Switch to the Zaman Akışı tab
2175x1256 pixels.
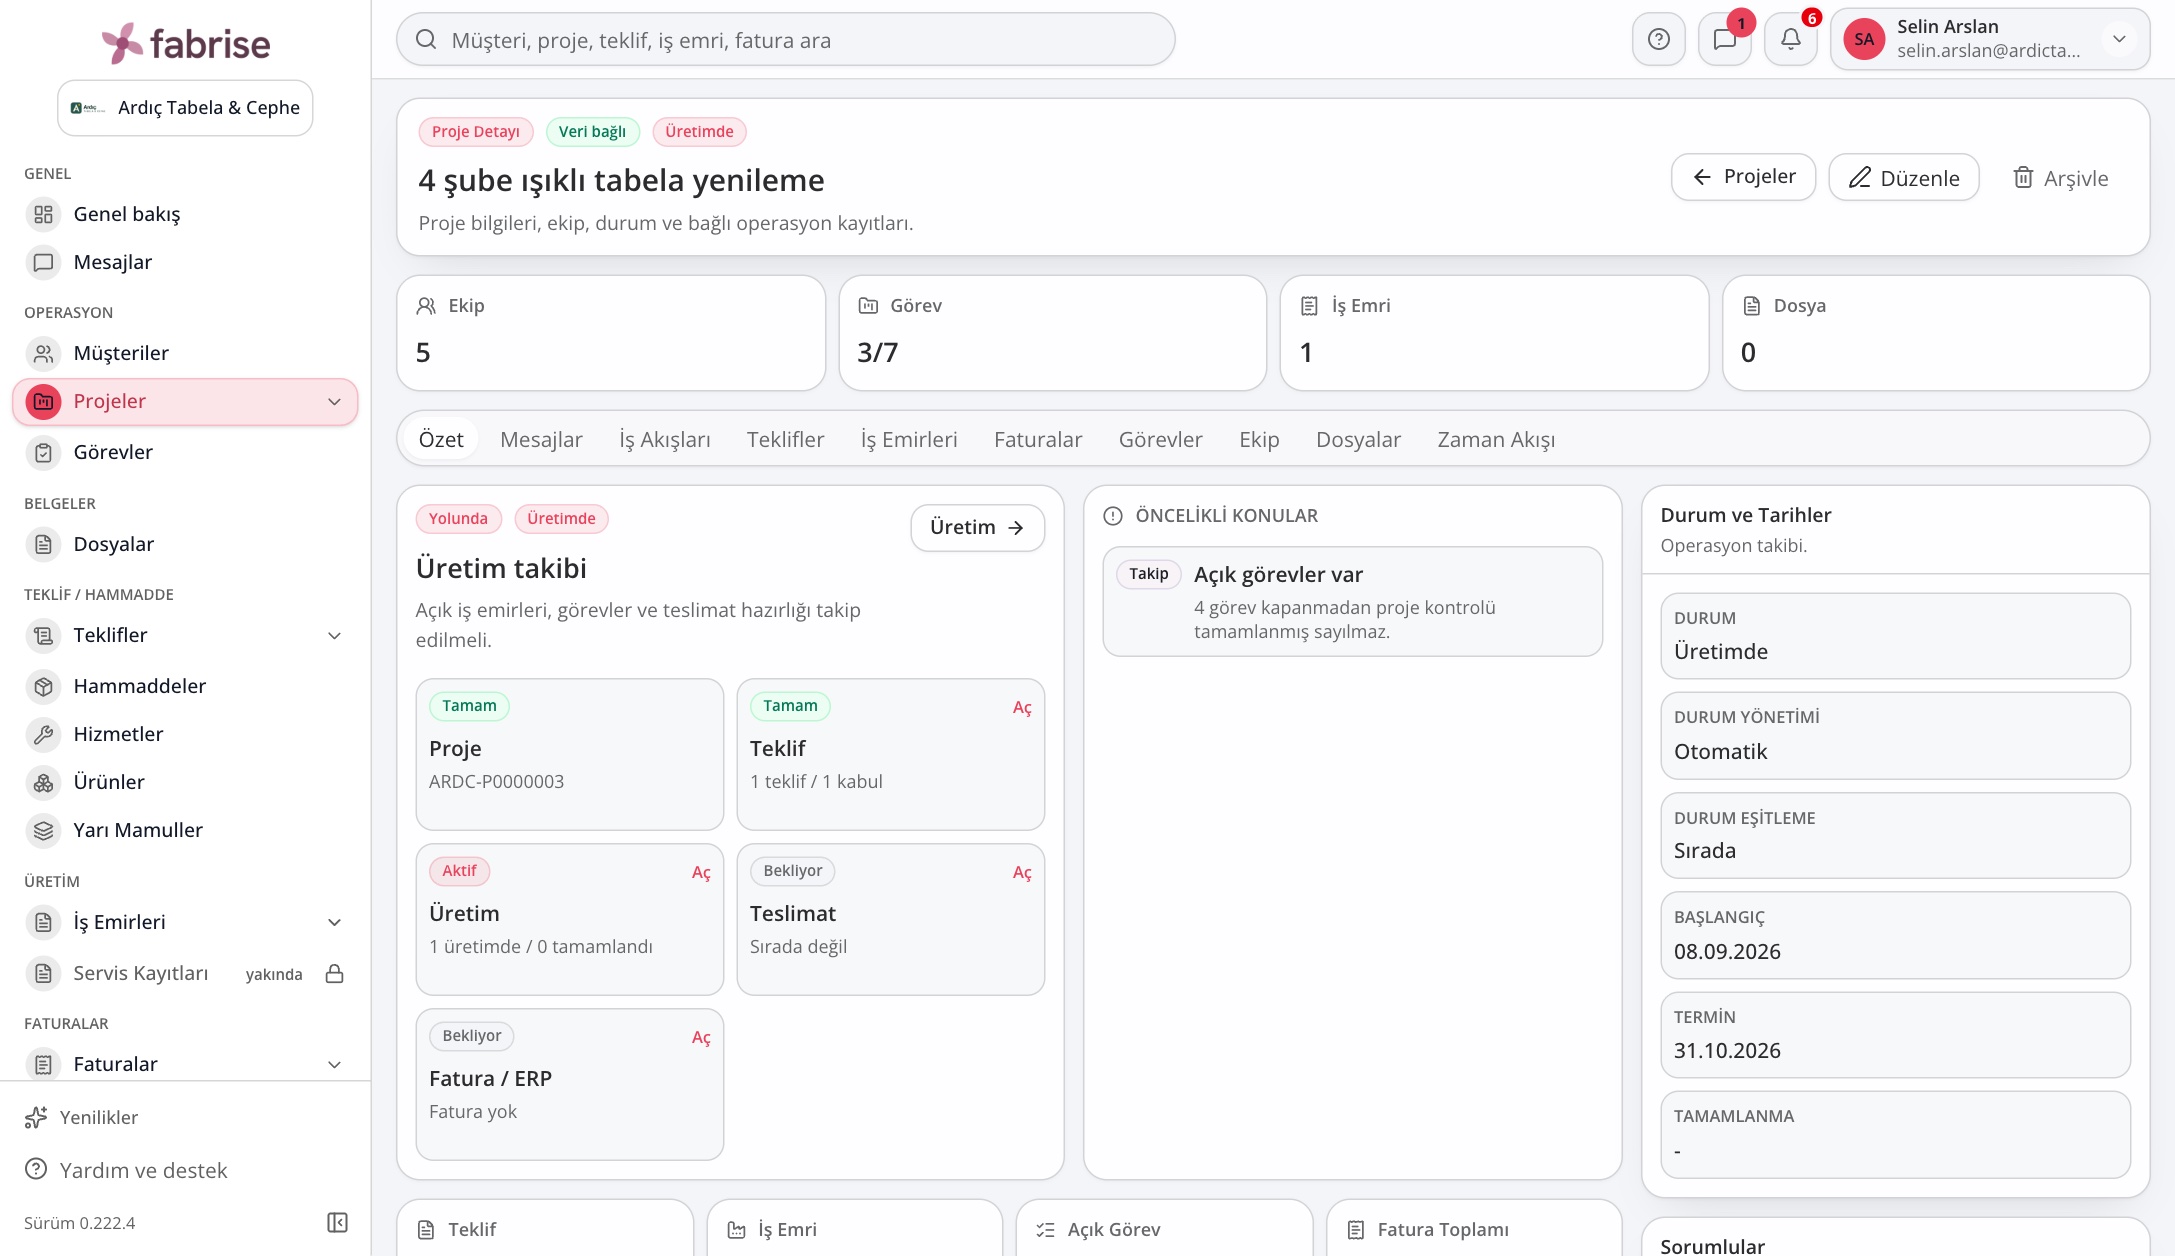pyautogui.click(x=1496, y=439)
